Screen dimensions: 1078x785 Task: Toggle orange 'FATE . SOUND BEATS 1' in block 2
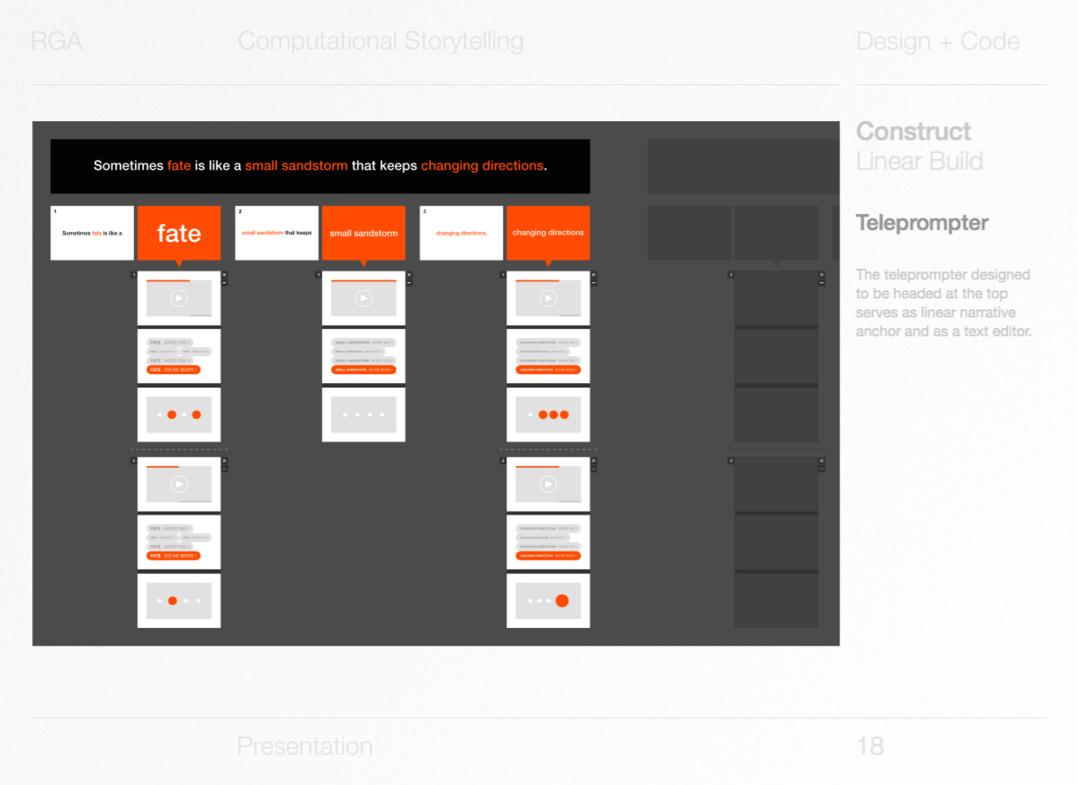173,555
